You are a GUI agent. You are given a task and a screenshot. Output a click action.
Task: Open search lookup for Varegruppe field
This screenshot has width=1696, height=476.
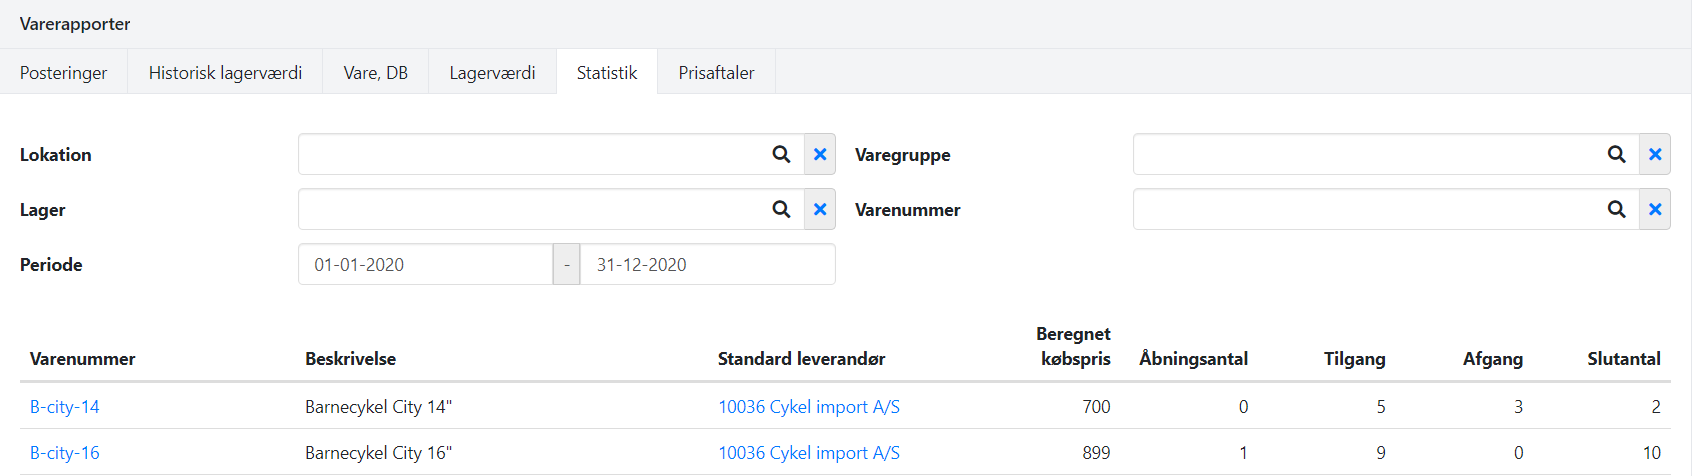pyautogui.click(x=1616, y=154)
